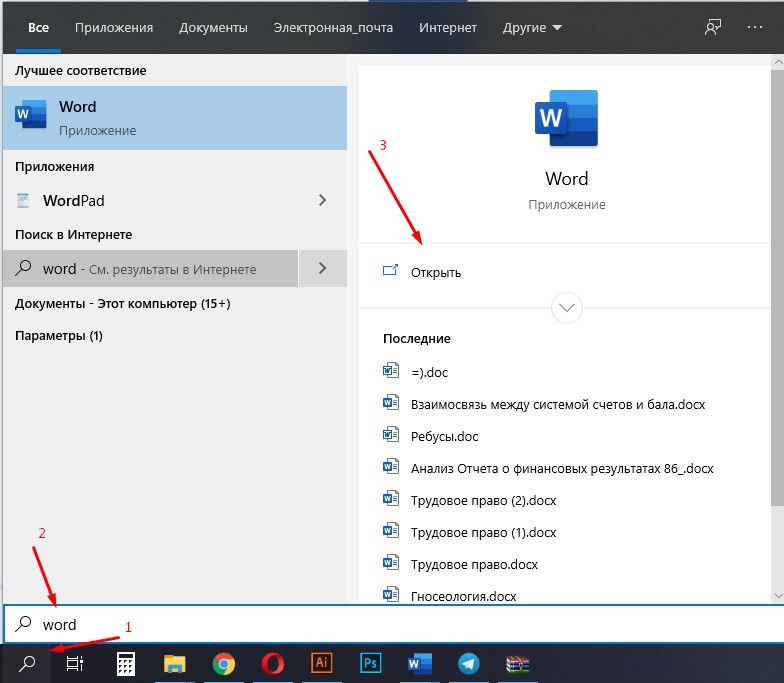Open Task View from the taskbar

point(75,663)
